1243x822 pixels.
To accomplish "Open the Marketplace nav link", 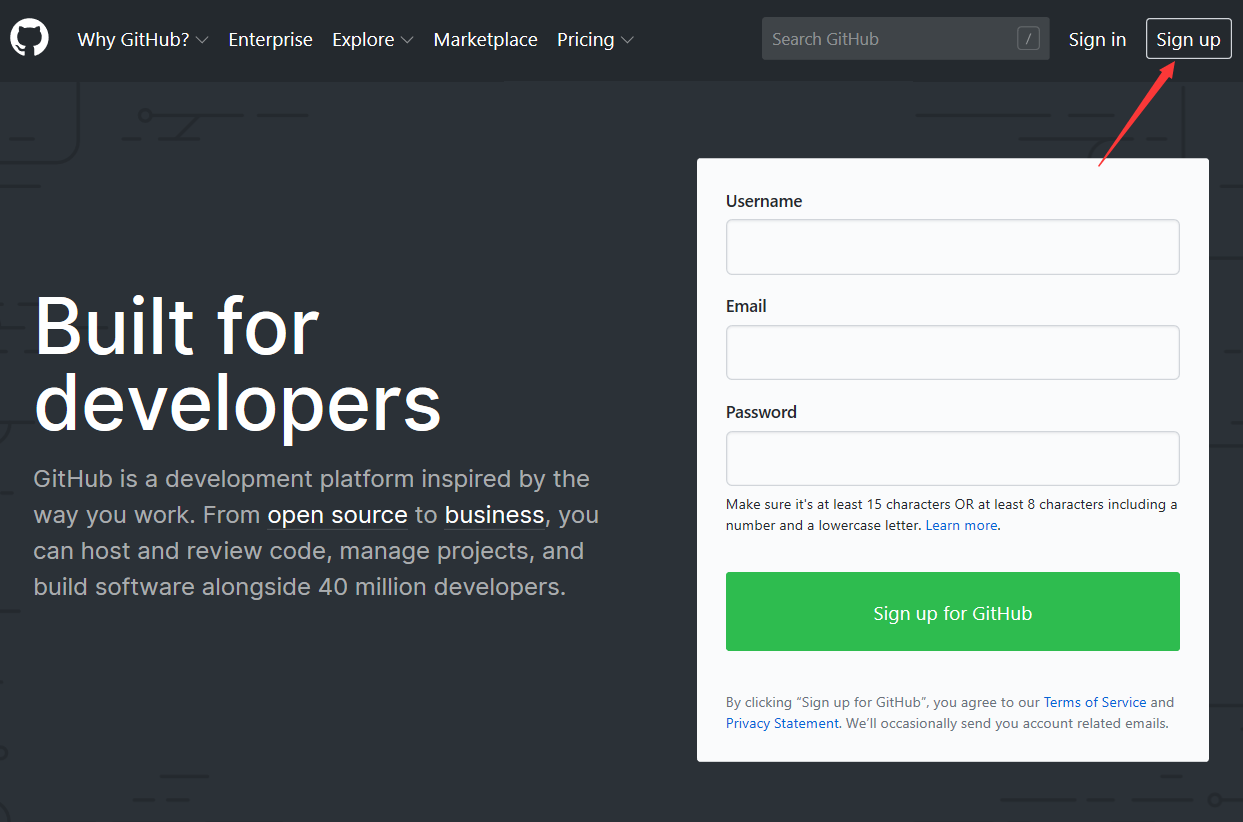I will click(485, 40).
